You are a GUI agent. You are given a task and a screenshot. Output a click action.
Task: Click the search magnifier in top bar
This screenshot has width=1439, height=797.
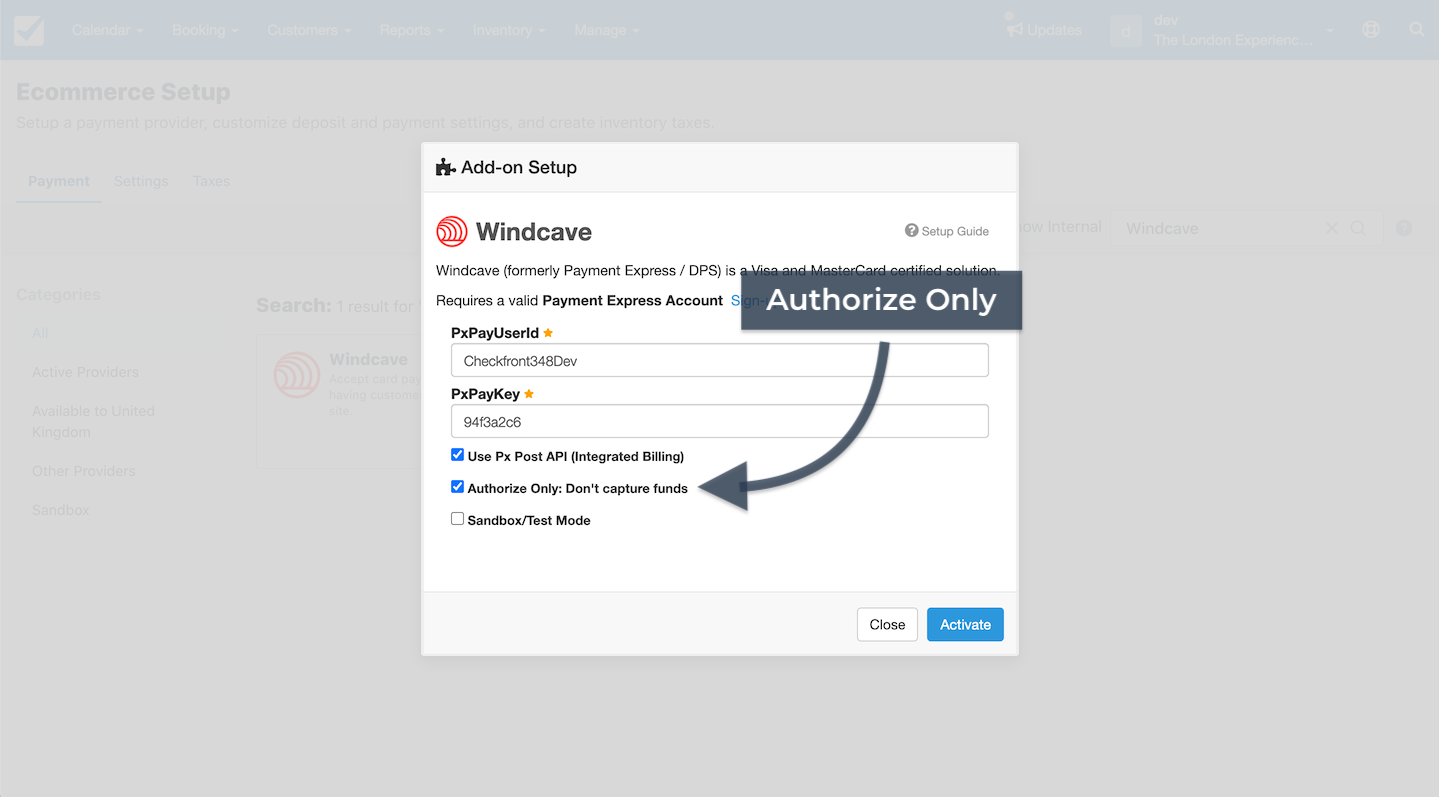tap(1417, 30)
